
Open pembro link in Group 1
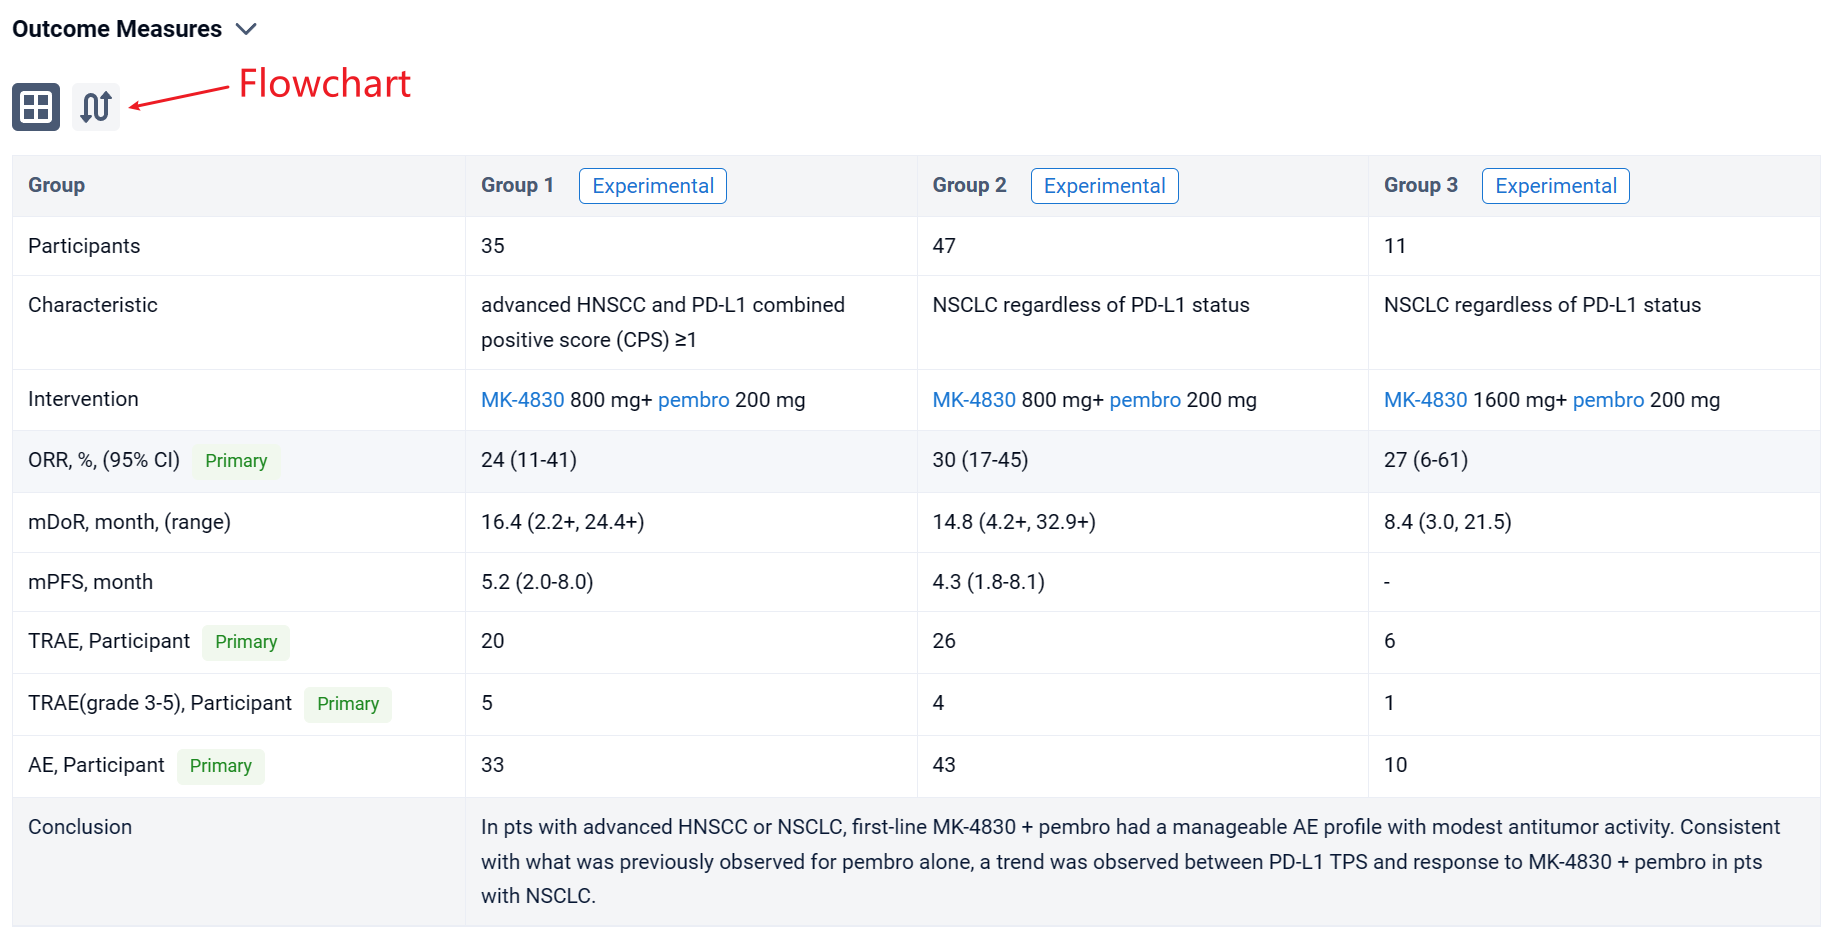point(693,400)
